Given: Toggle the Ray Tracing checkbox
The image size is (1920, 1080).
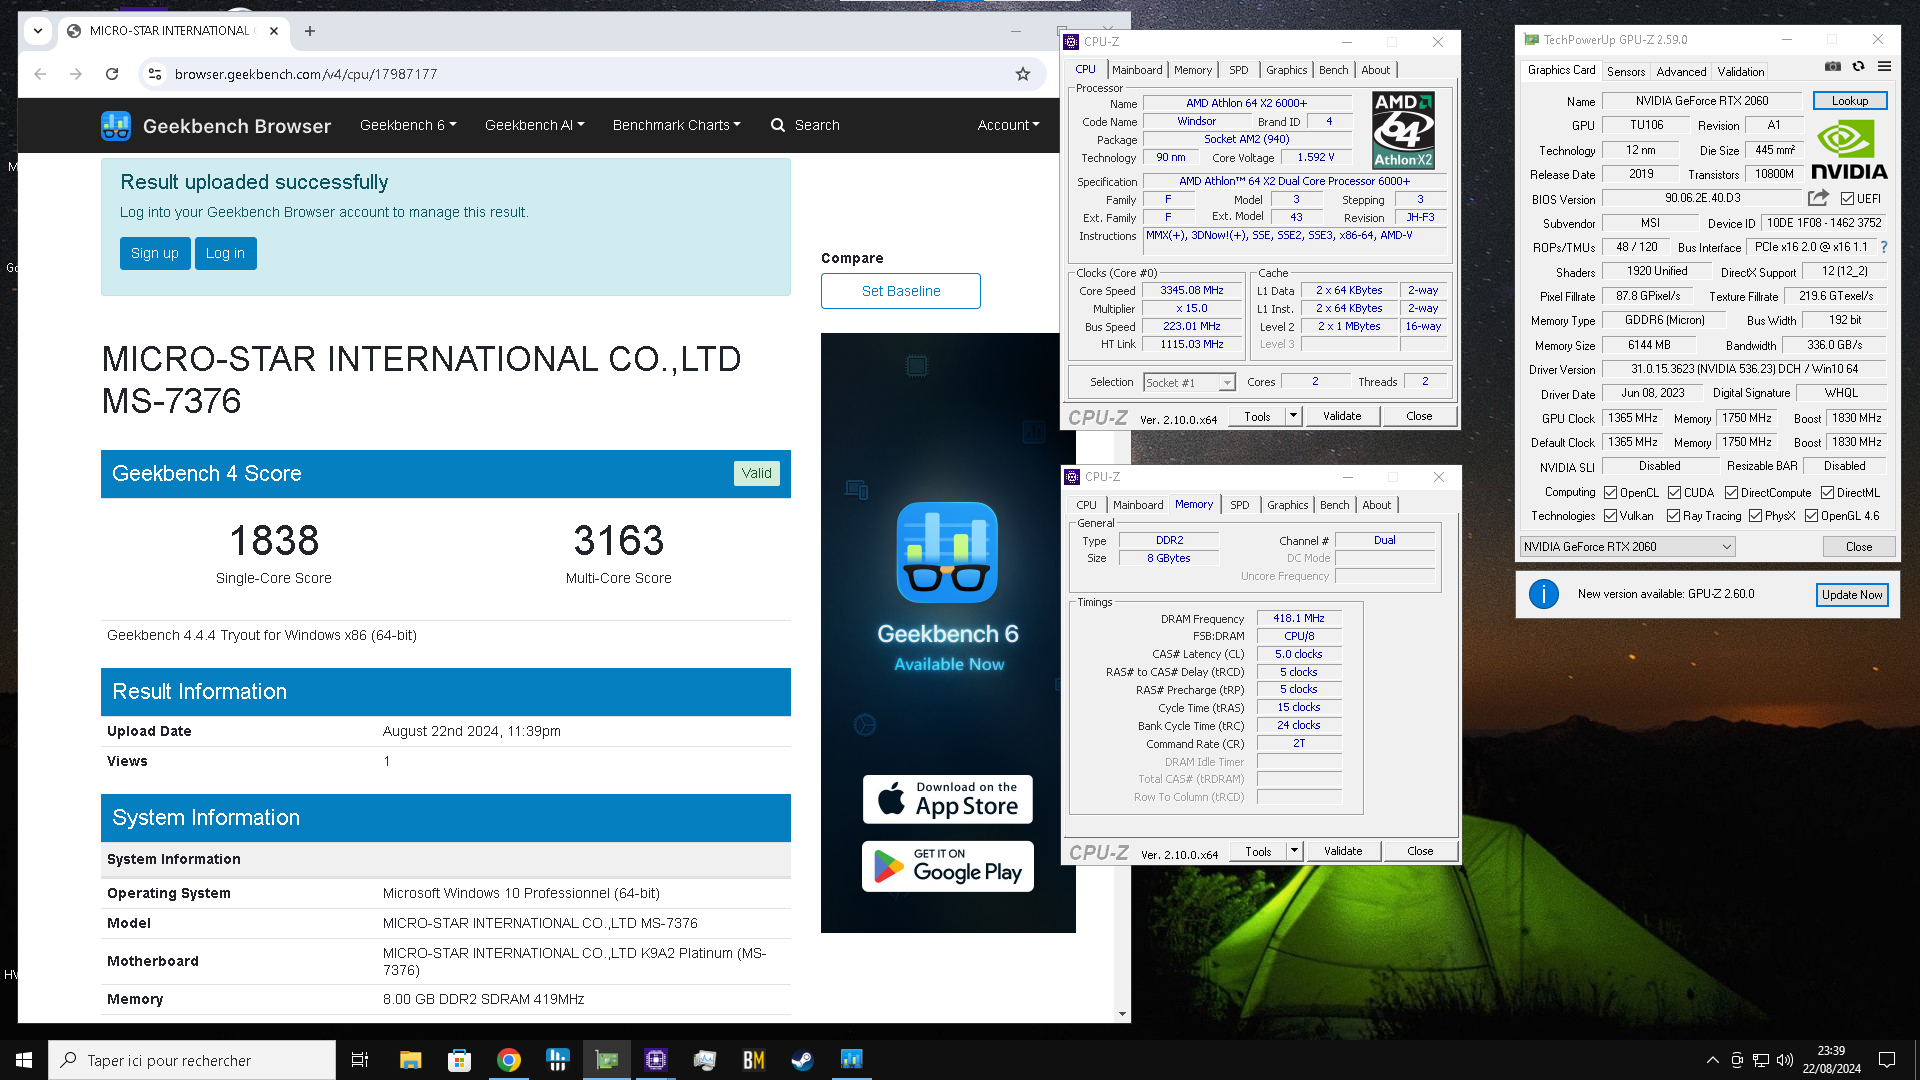Looking at the screenshot, I should pyautogui.click(x=1673, y=516).
